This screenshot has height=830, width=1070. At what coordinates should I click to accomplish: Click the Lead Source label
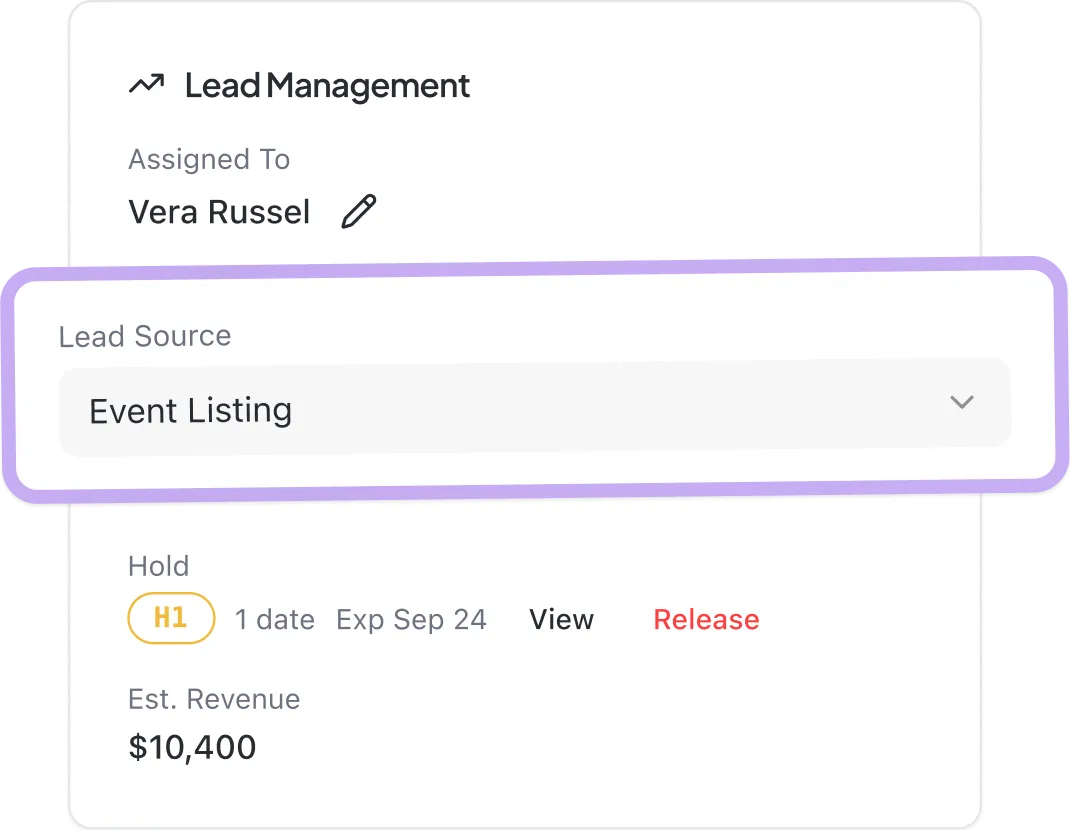click(x=145, y=336)
